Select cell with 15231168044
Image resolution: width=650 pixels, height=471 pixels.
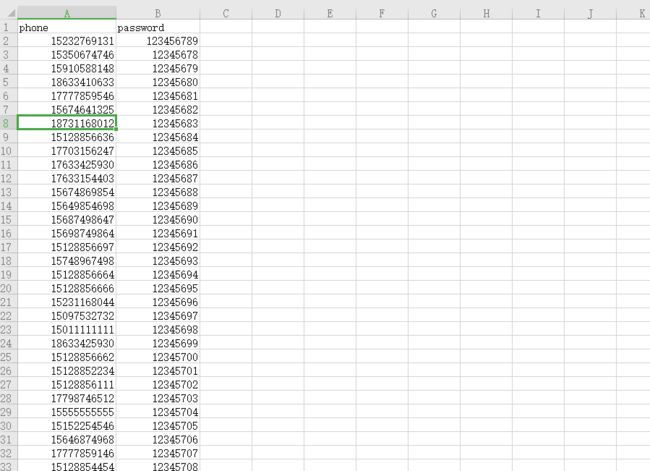pos(67,302)
